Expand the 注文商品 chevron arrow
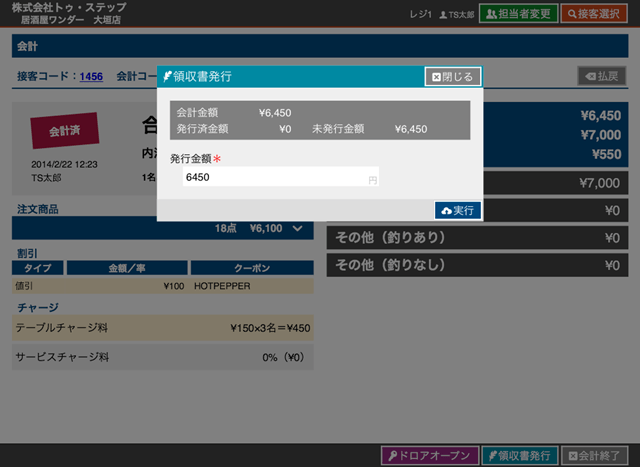Screen dimensions: 640x467 [297, 229]
